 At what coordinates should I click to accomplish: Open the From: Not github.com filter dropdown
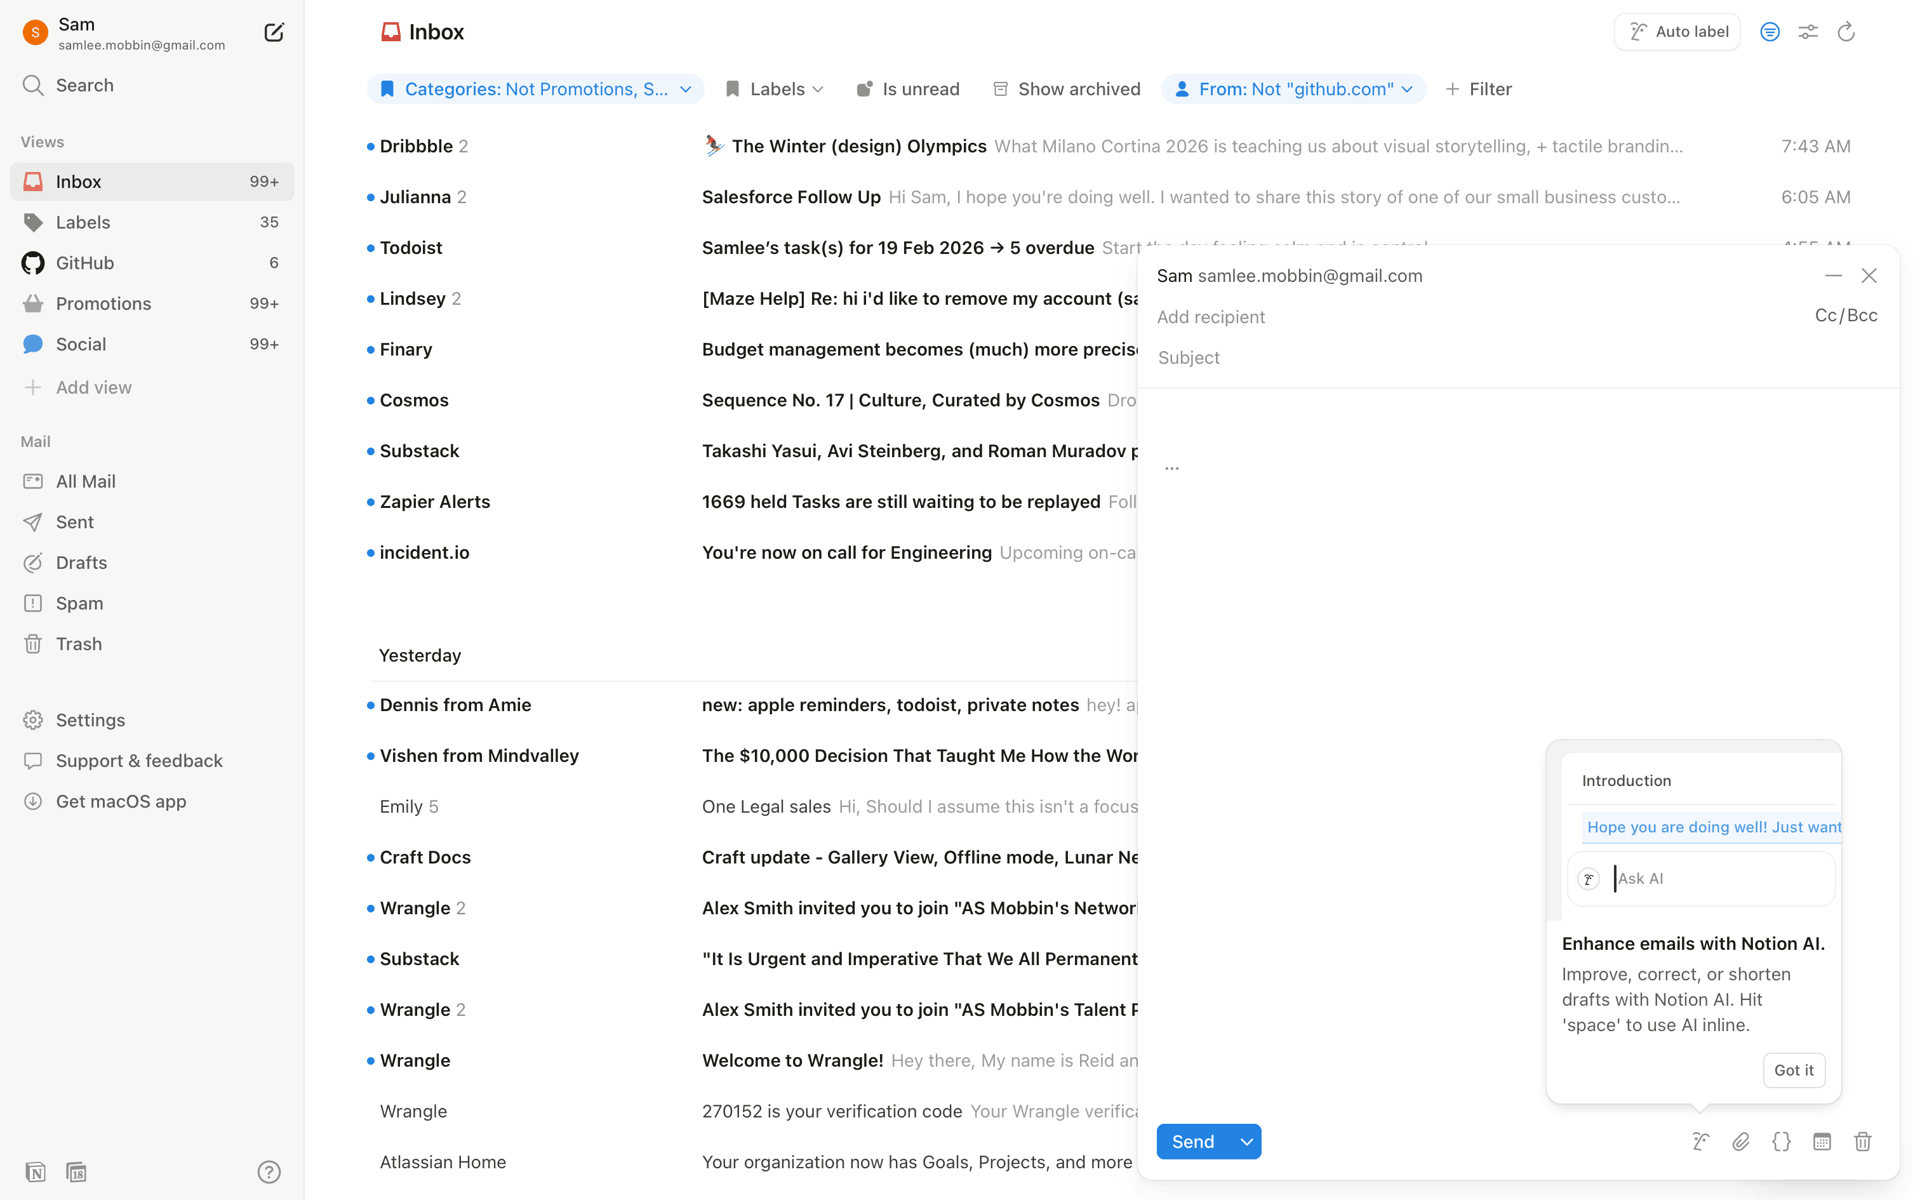click(1294, 89)
